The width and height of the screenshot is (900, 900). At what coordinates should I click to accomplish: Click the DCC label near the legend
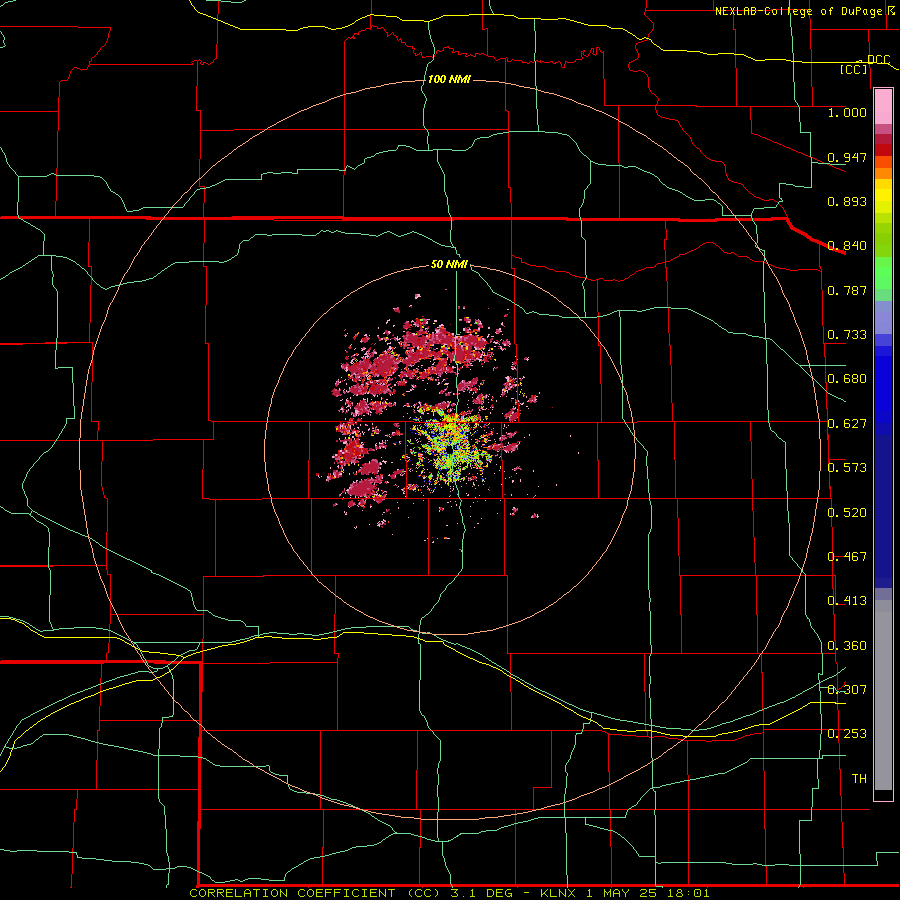point(878,59)
